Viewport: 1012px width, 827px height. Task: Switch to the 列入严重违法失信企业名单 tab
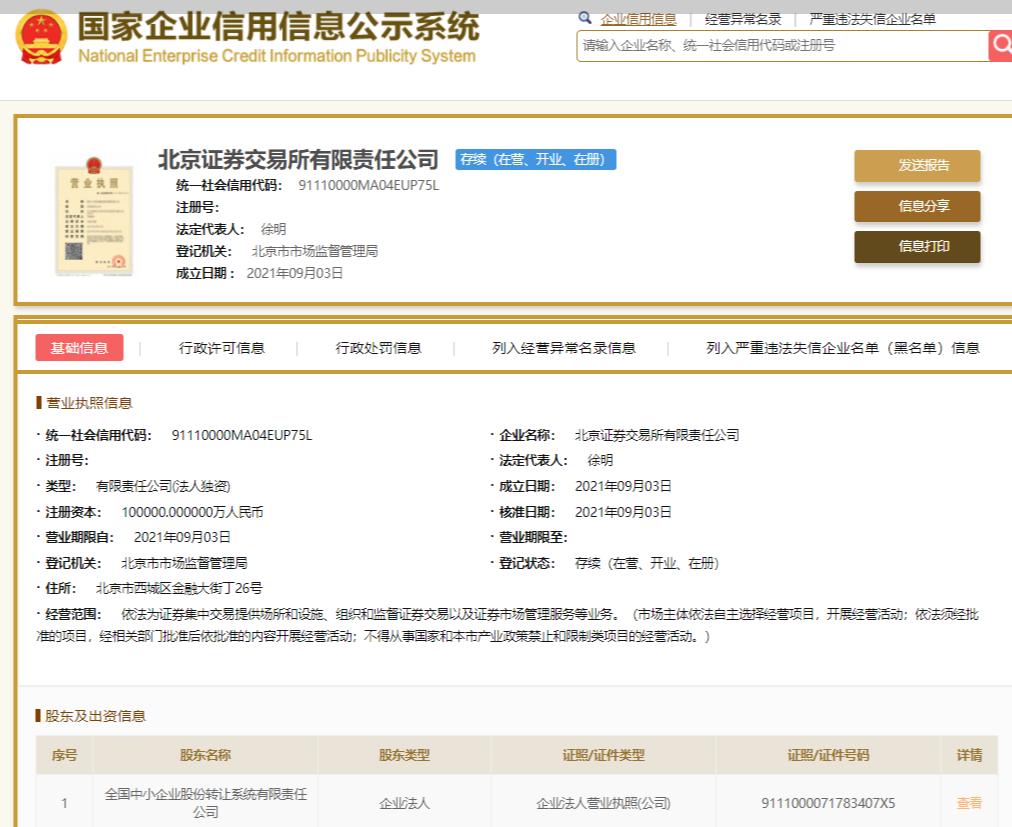click(842, 348)
